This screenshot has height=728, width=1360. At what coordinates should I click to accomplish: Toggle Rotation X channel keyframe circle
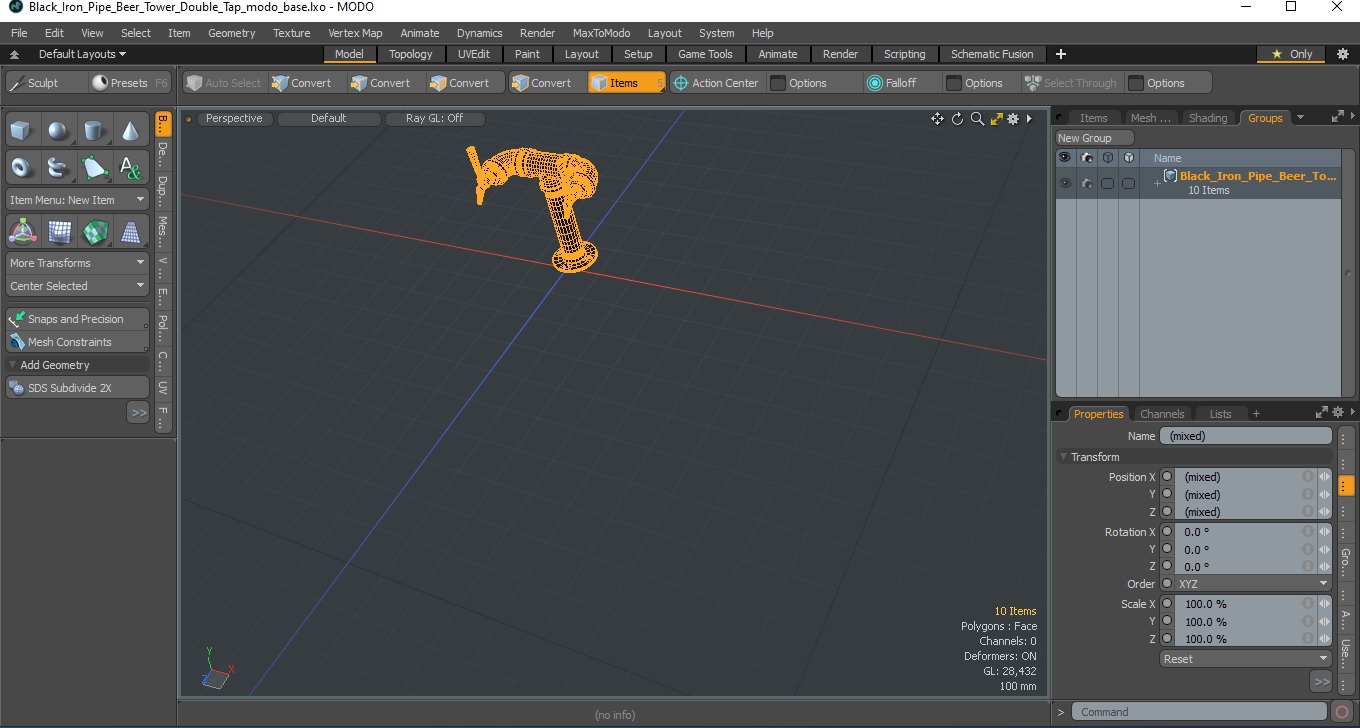[1167, 532]
